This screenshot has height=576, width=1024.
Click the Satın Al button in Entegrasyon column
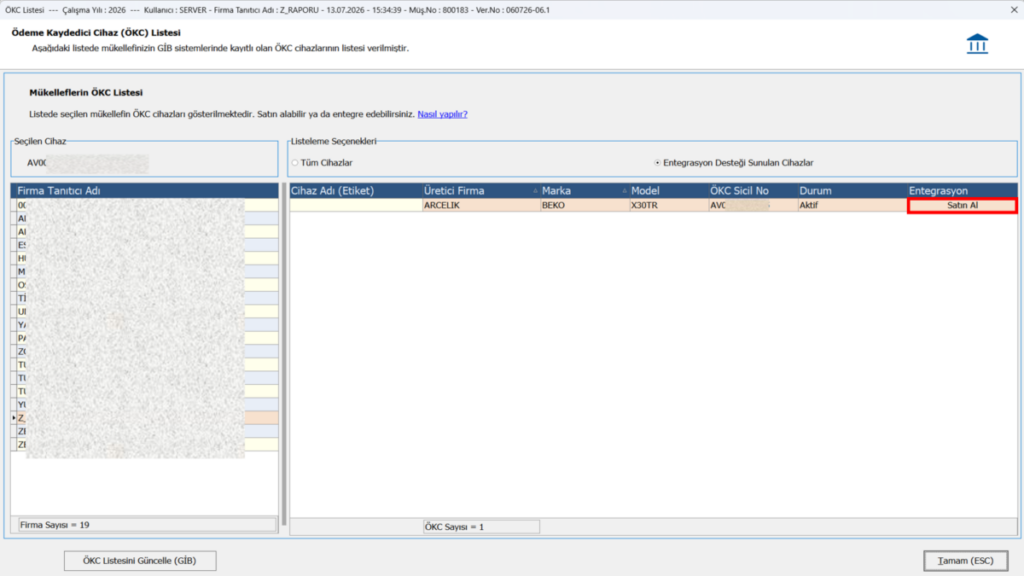click(962, 205)
